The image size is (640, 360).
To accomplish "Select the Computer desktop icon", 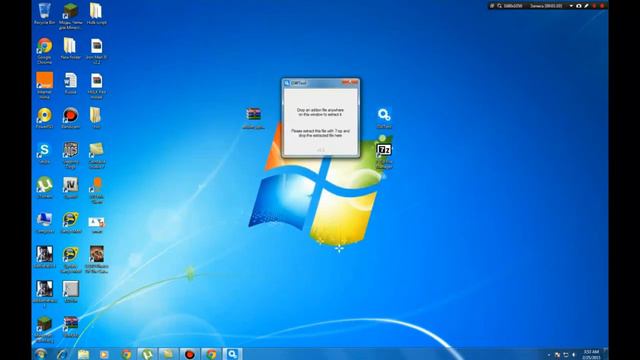I will (44, 222).
